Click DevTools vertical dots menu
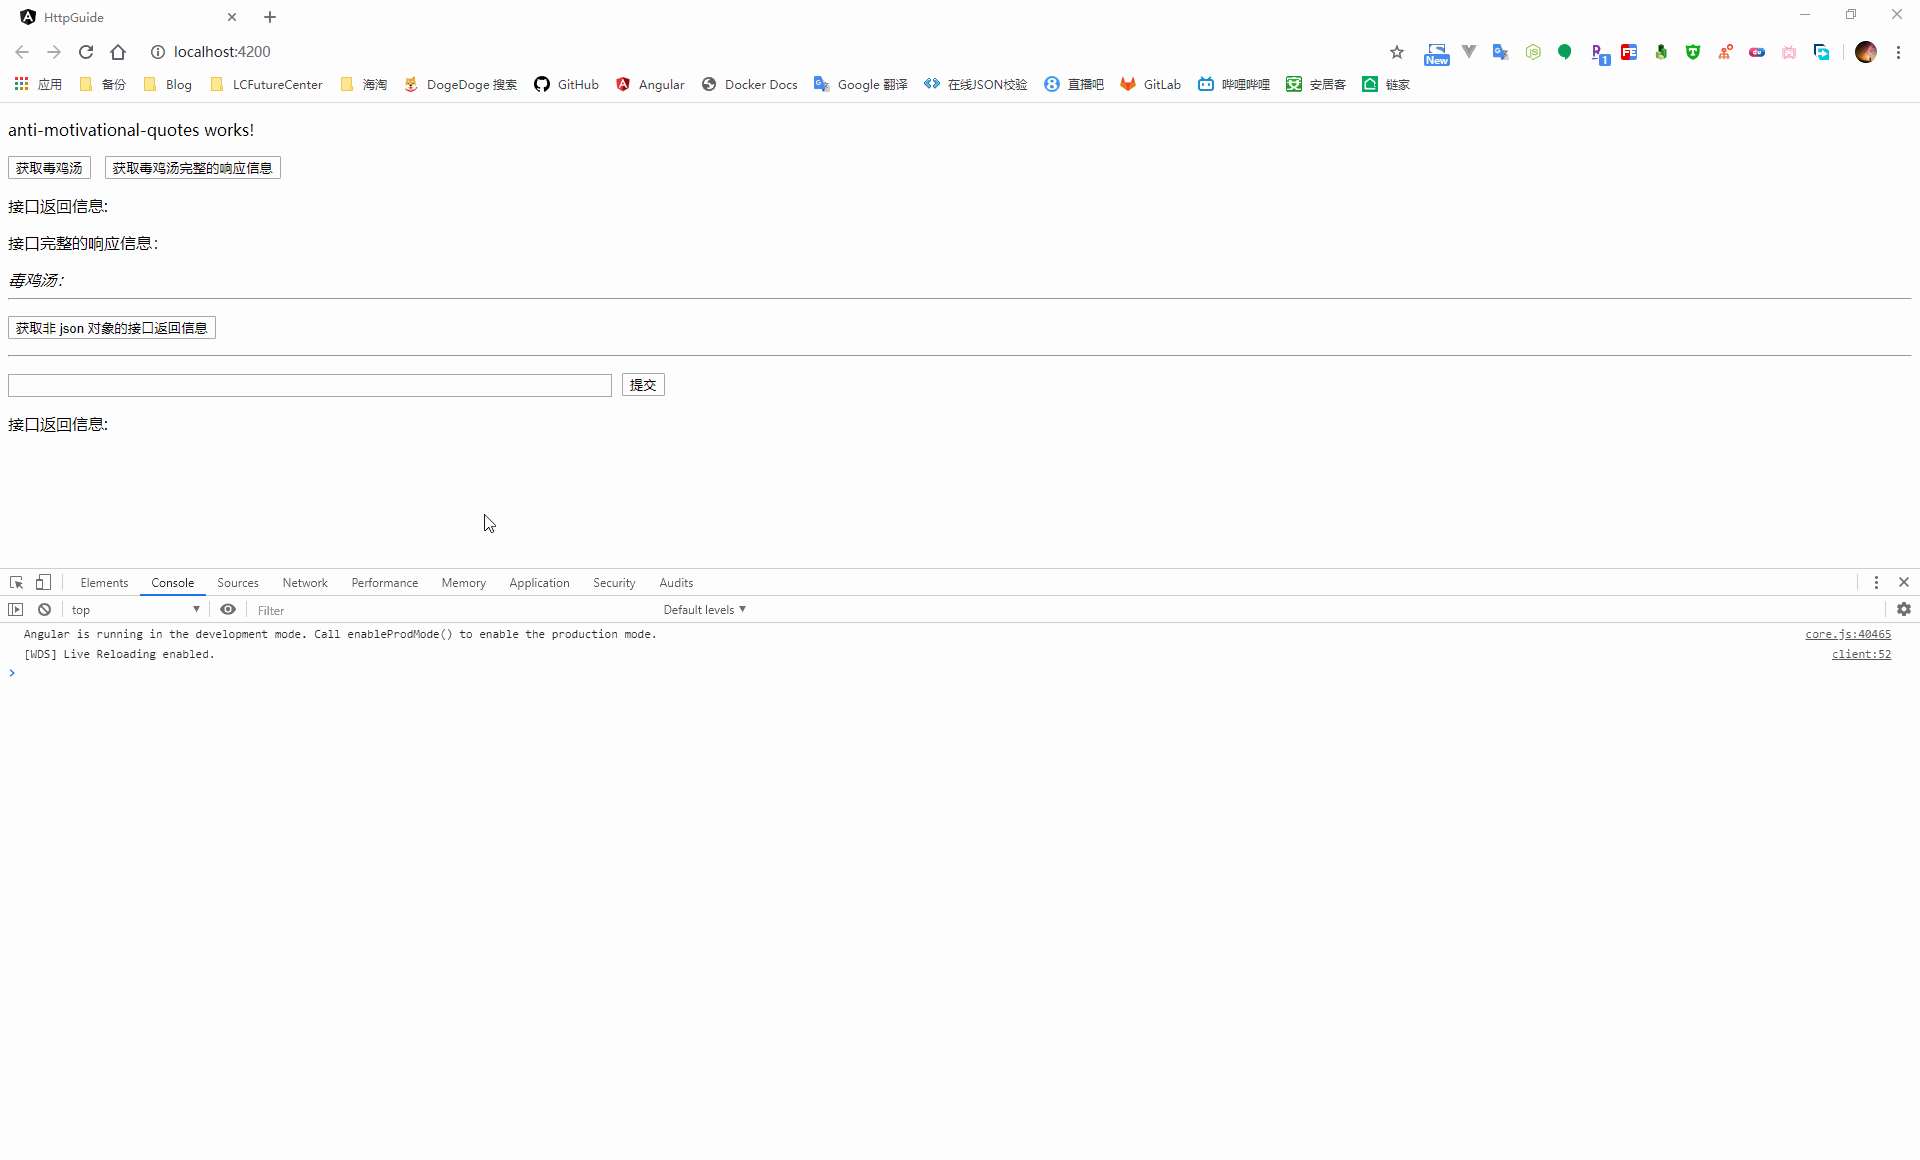 pos(1876,583)
